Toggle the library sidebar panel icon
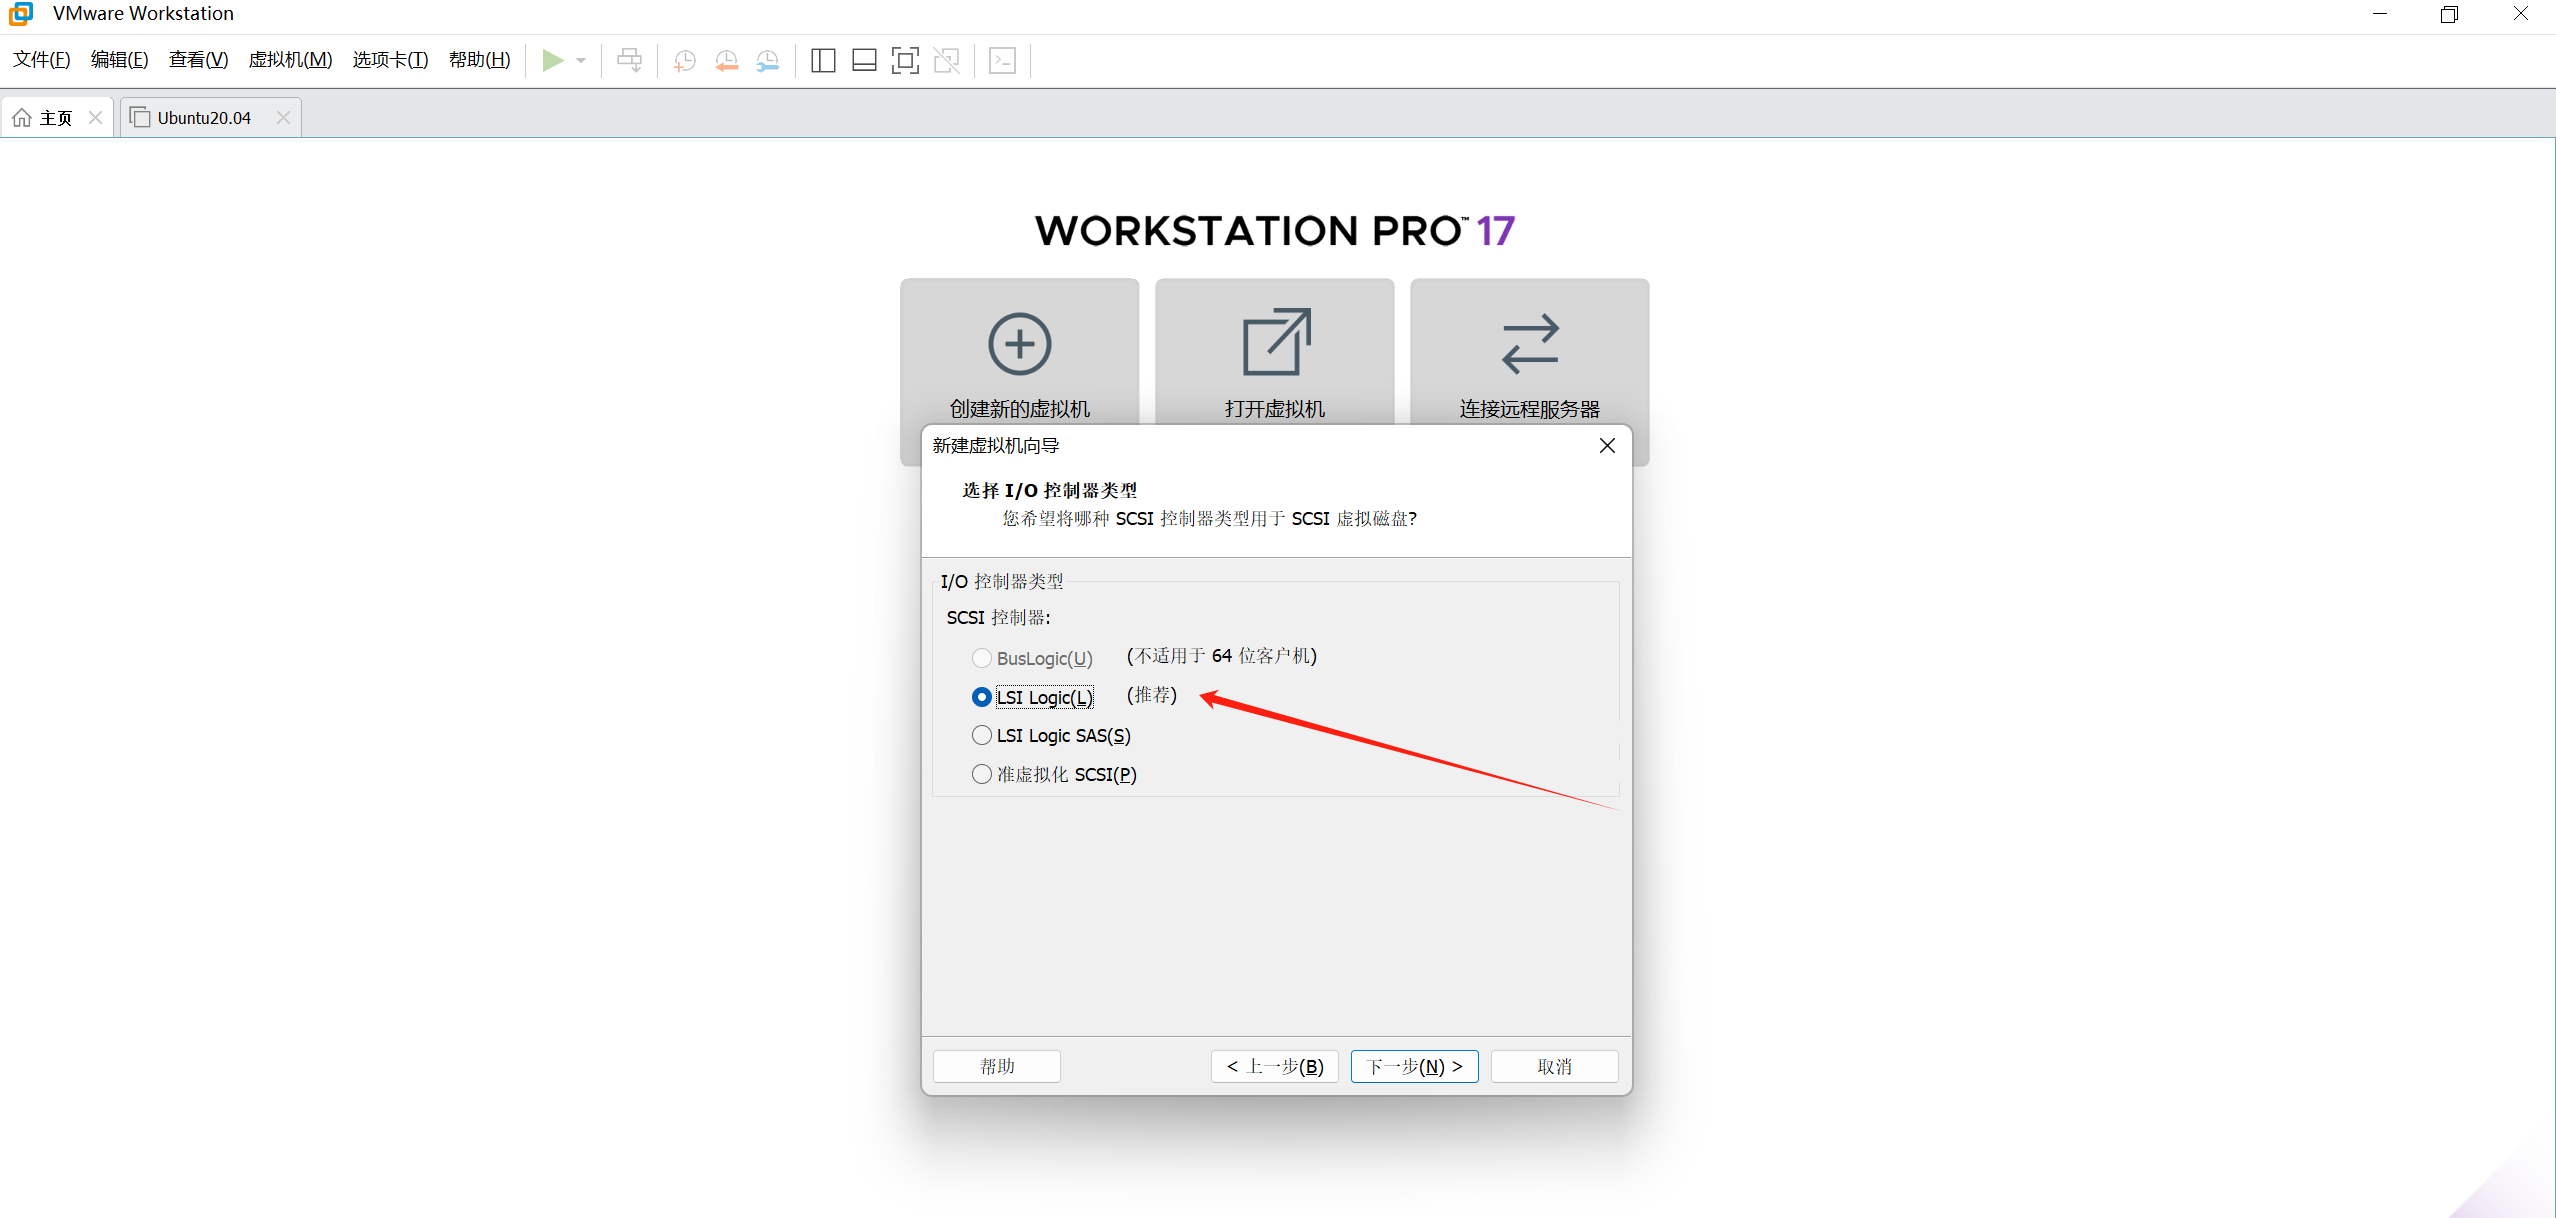2556x1218 pixels. 823,60
